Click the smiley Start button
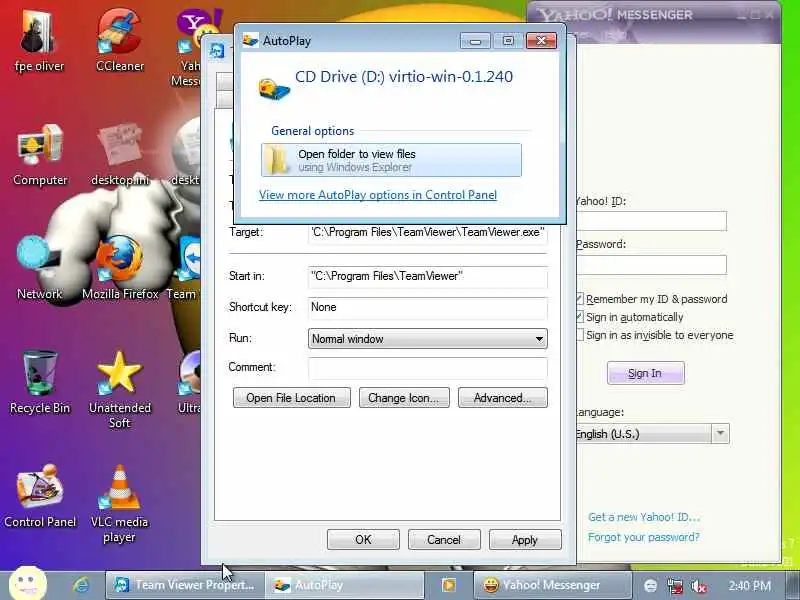The width and height of the screenshot is (800, 600). pyautogui.click(x=28, y=583)
